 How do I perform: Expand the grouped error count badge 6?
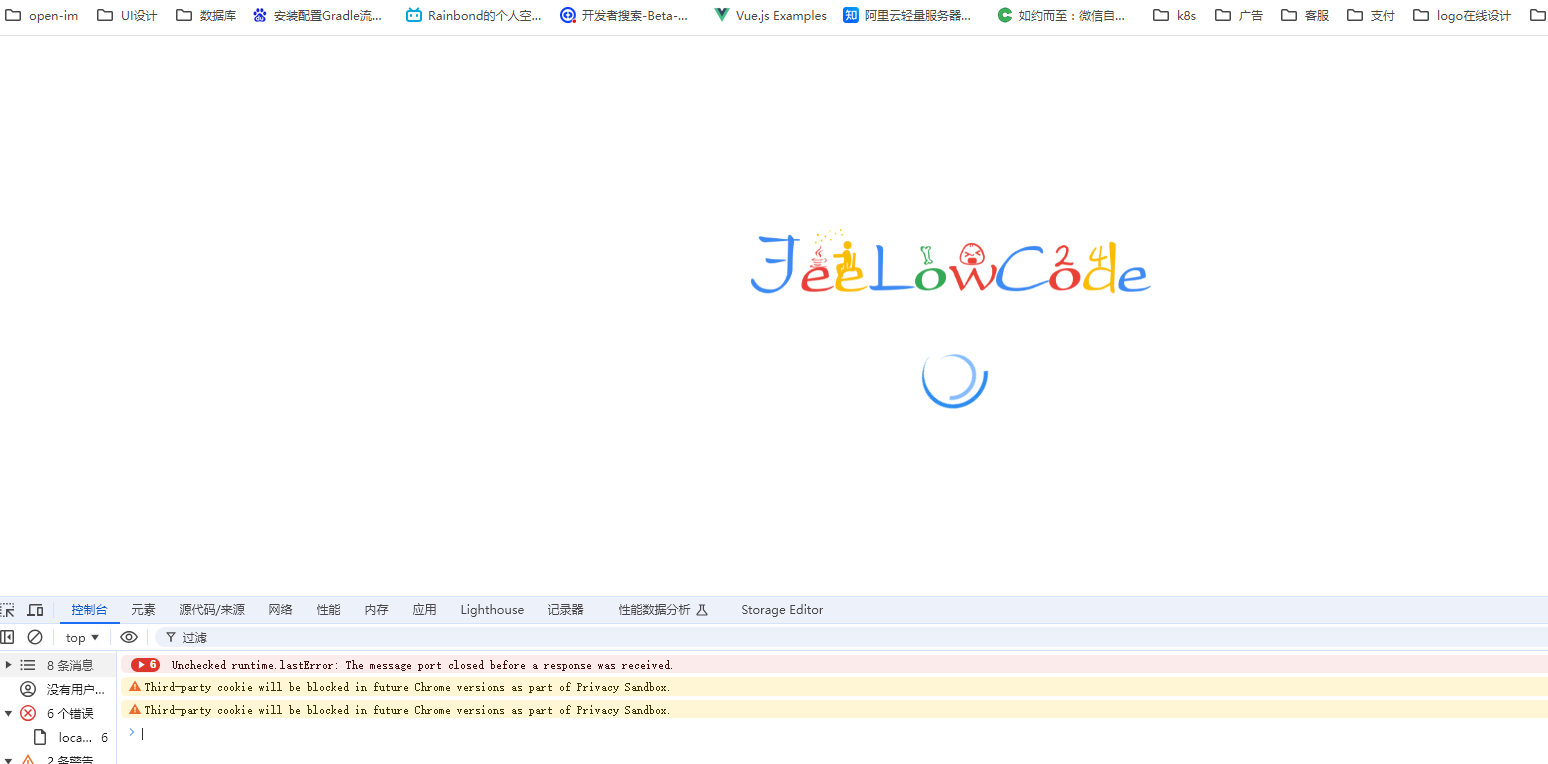146,665
